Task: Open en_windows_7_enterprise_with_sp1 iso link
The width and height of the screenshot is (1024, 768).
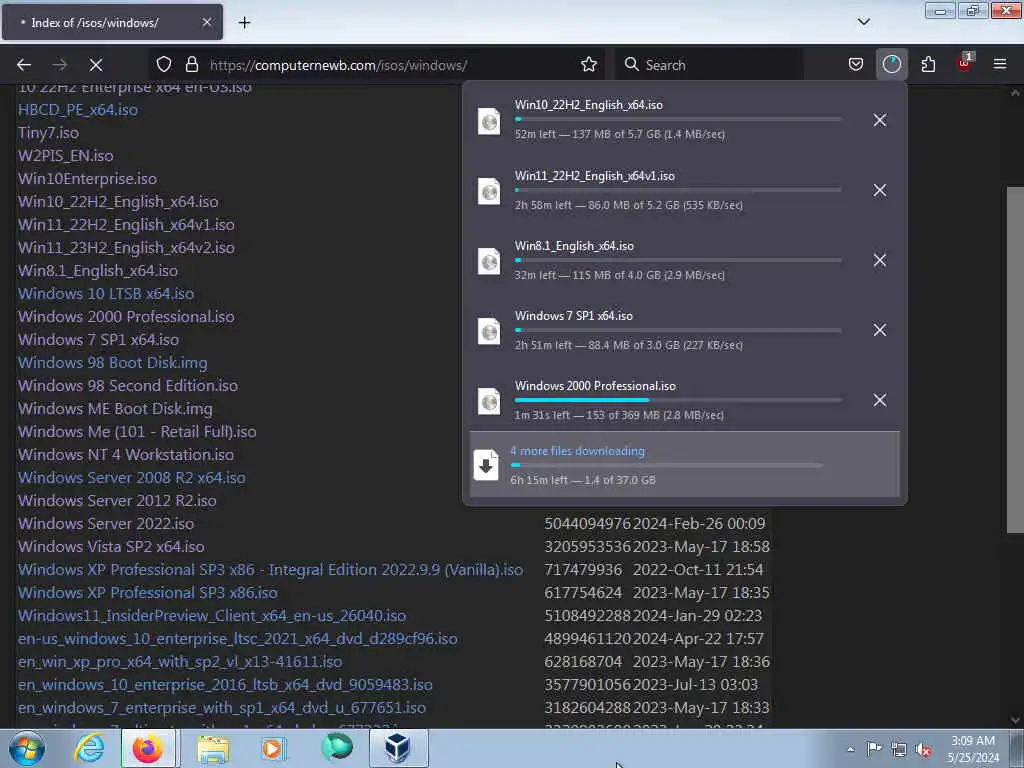Action: [x=221, y=707]
